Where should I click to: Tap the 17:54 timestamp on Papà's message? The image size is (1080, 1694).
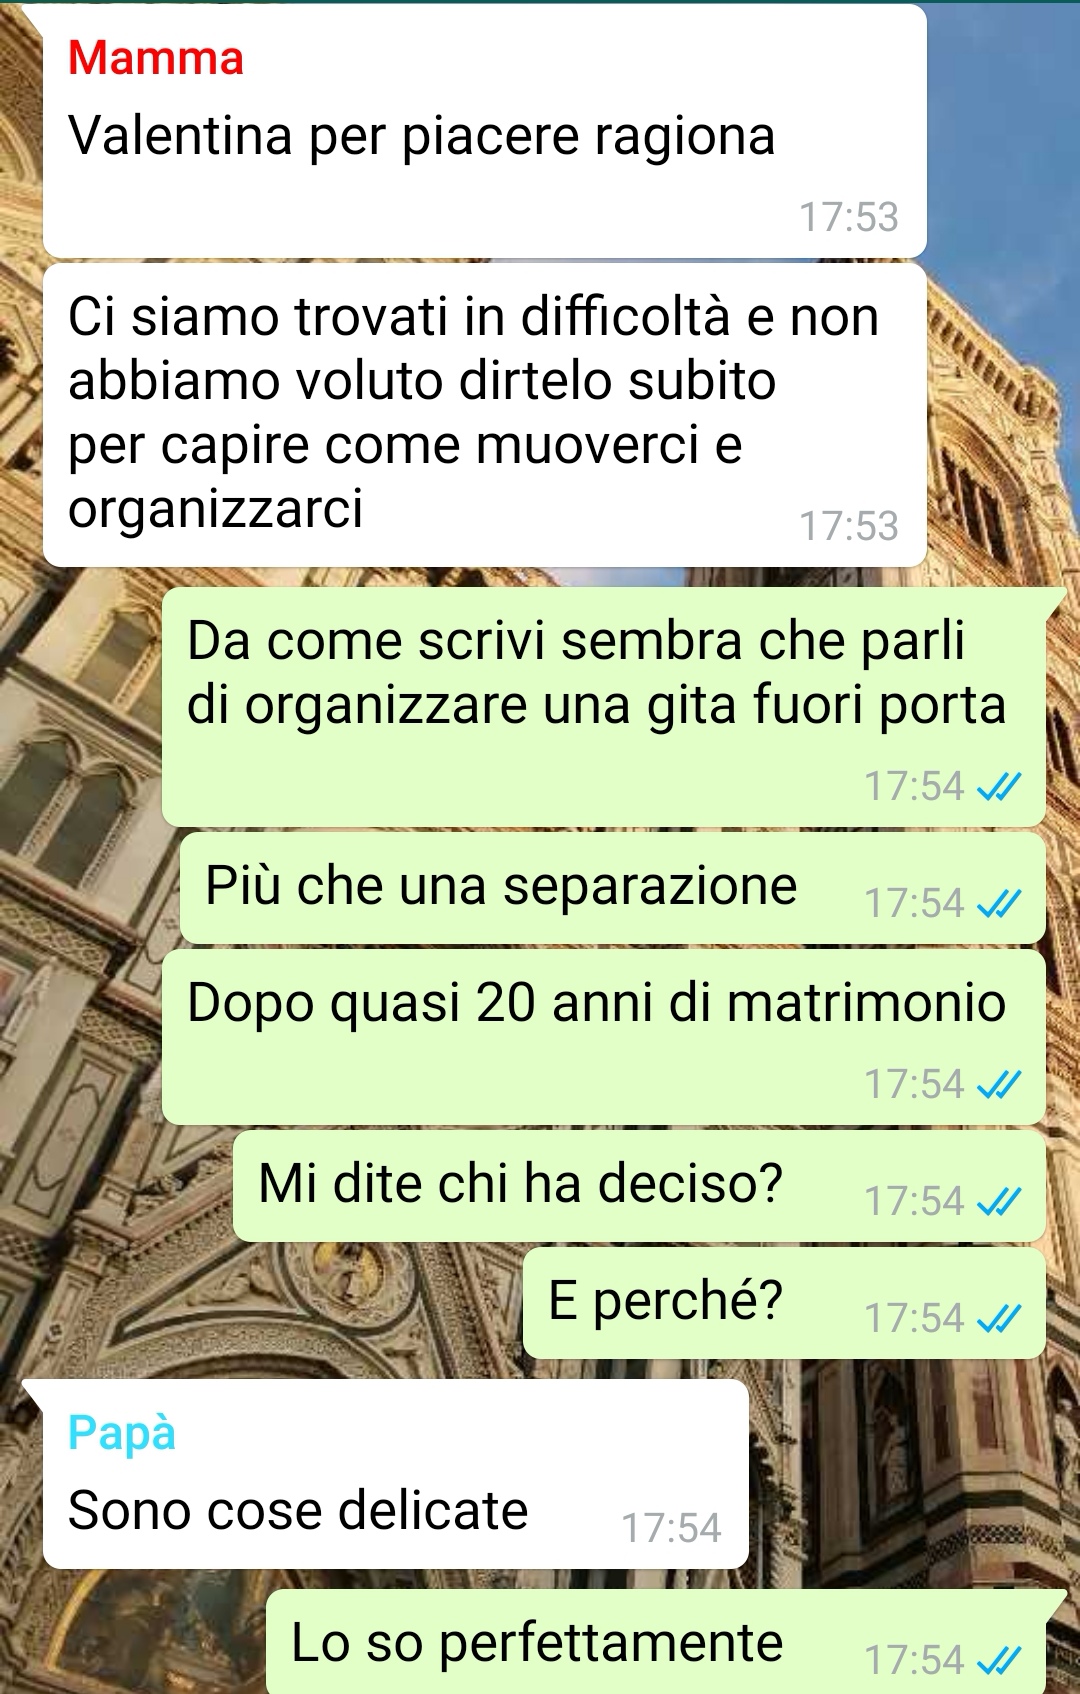[671, 1528]
